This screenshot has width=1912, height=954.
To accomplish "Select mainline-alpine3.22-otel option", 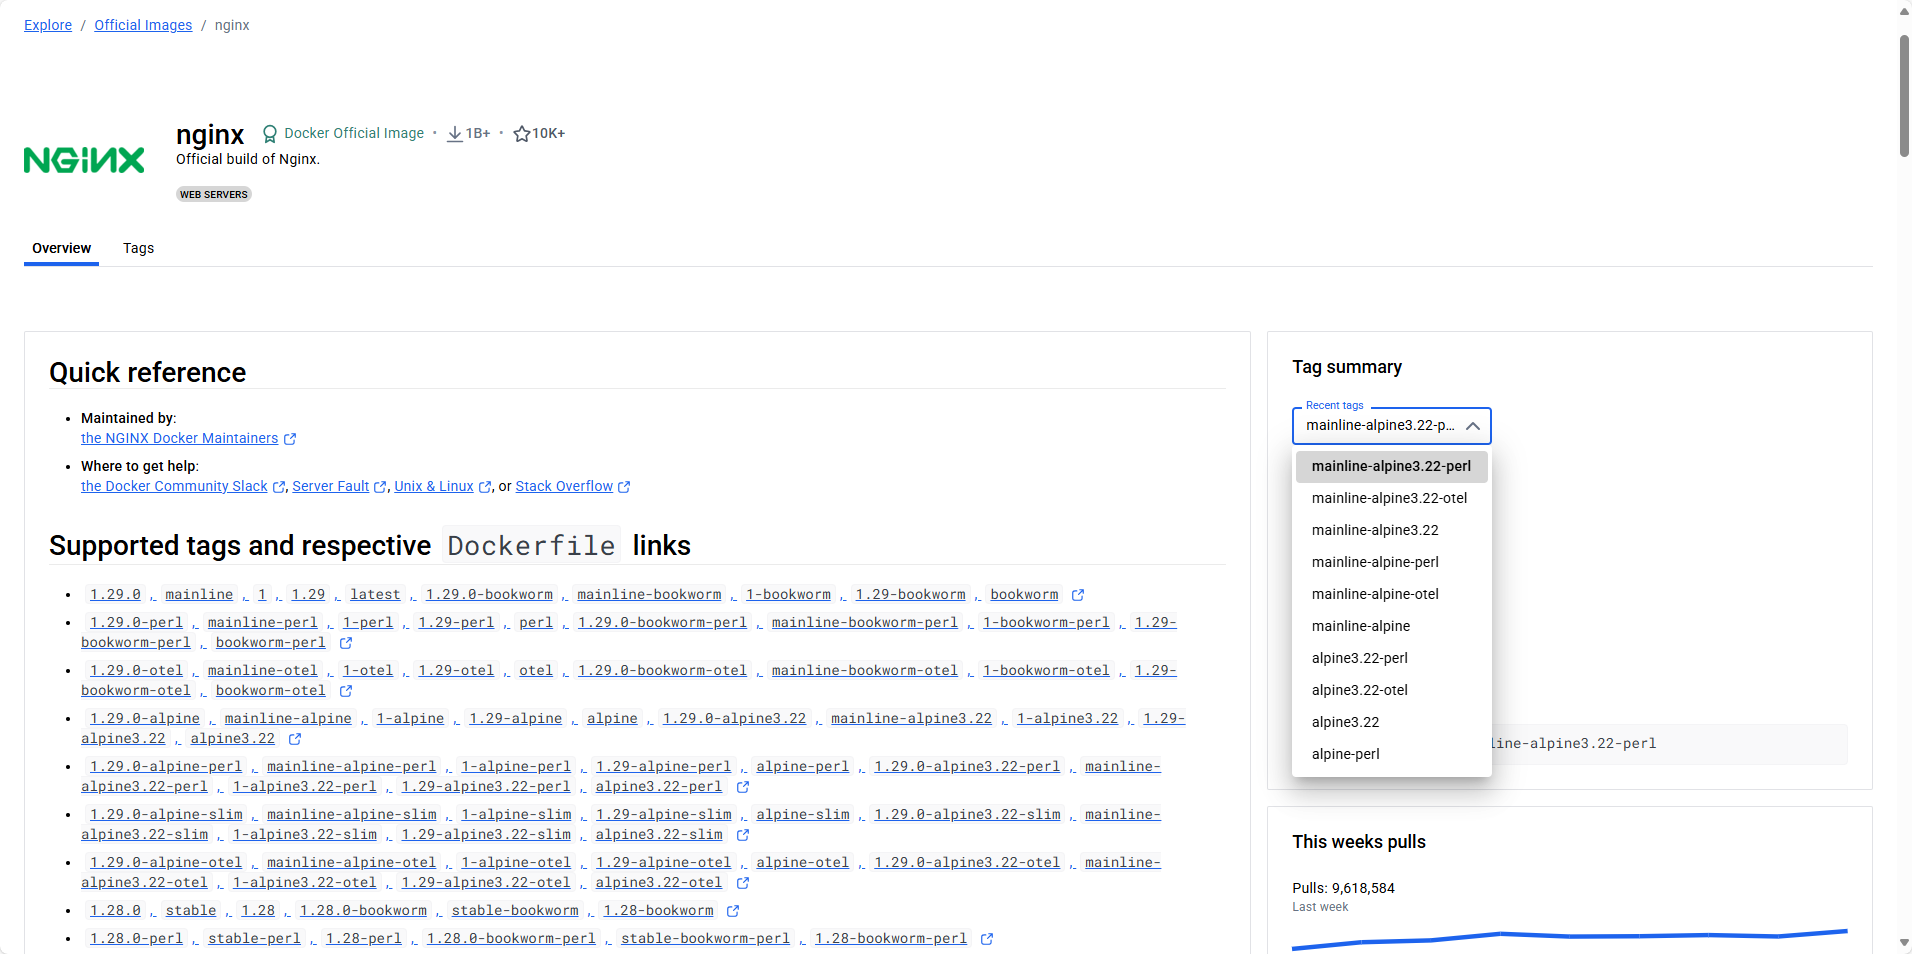I will click(x=1391, y=498).
